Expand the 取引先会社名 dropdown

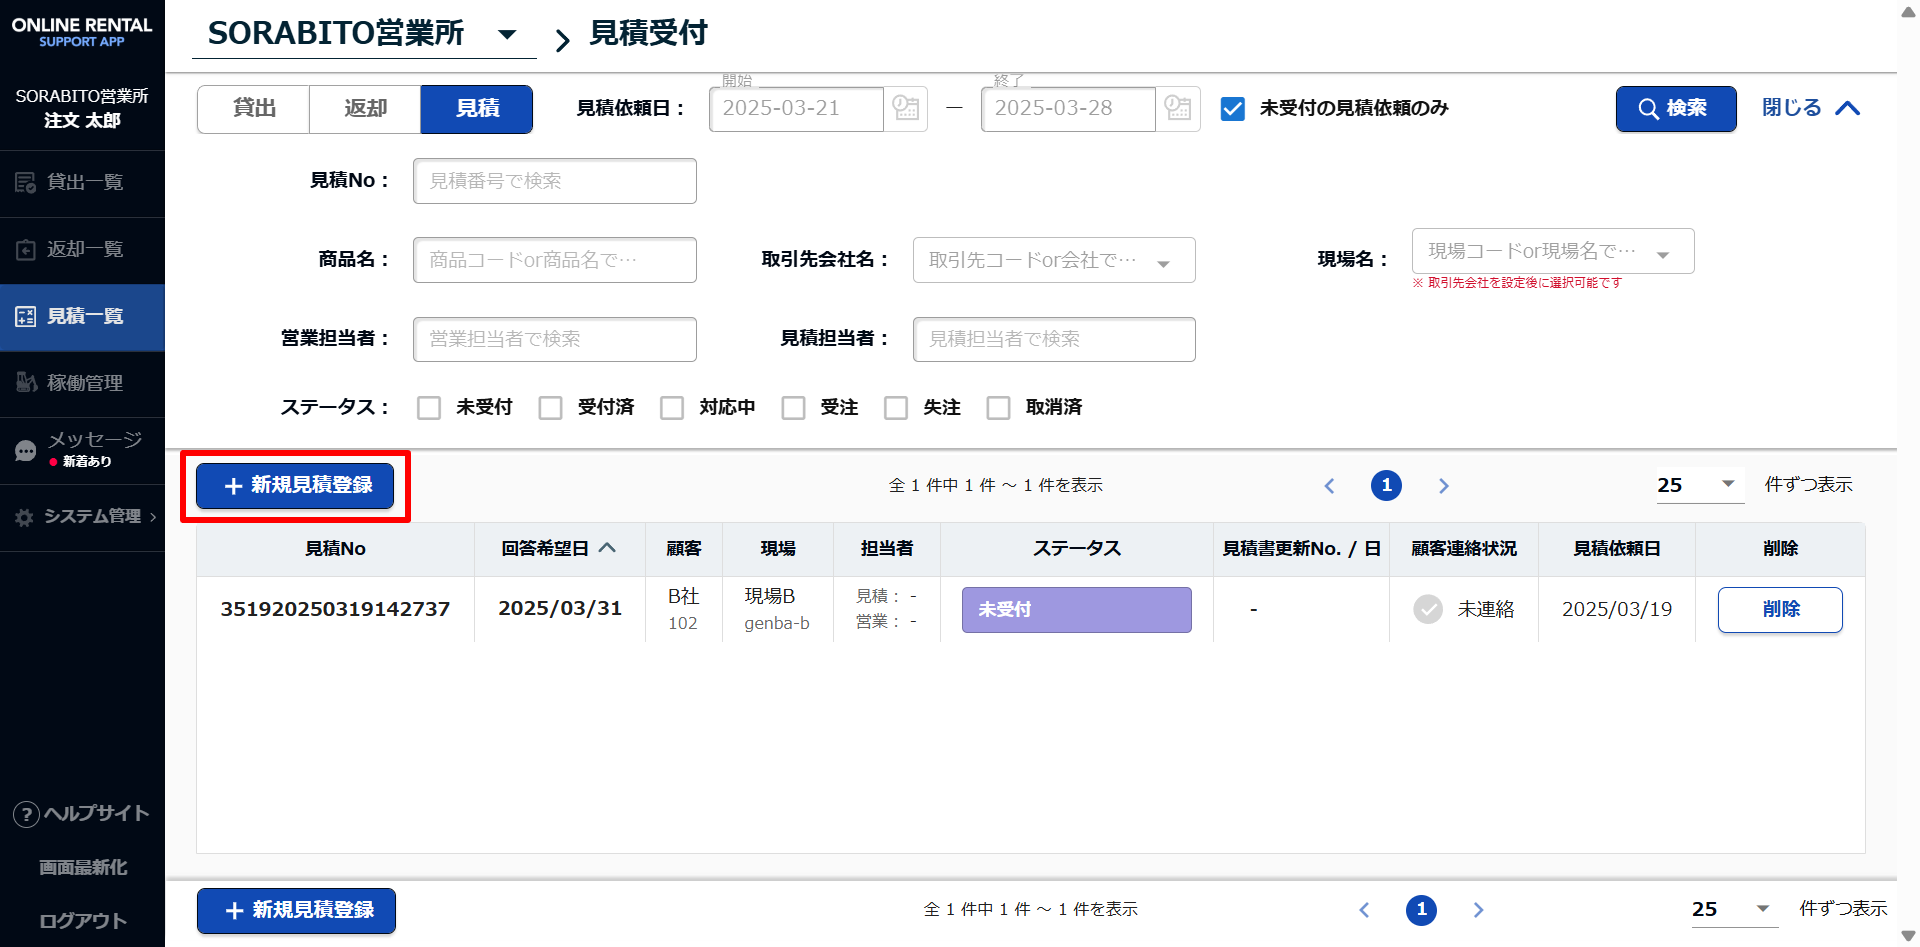(1163, 262)
